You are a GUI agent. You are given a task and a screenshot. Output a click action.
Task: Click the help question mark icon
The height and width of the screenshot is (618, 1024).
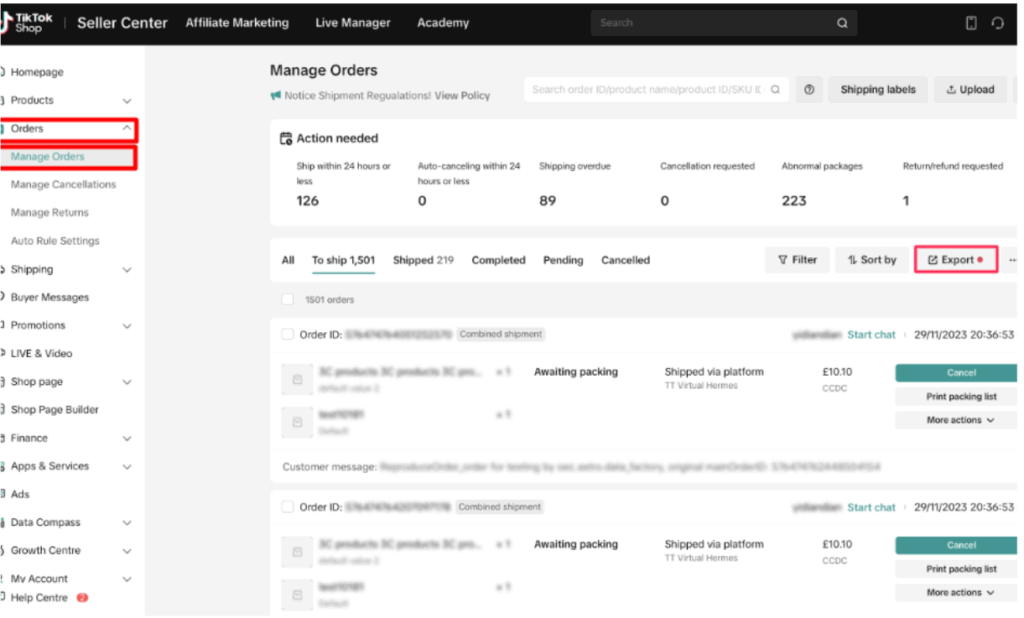809,90
